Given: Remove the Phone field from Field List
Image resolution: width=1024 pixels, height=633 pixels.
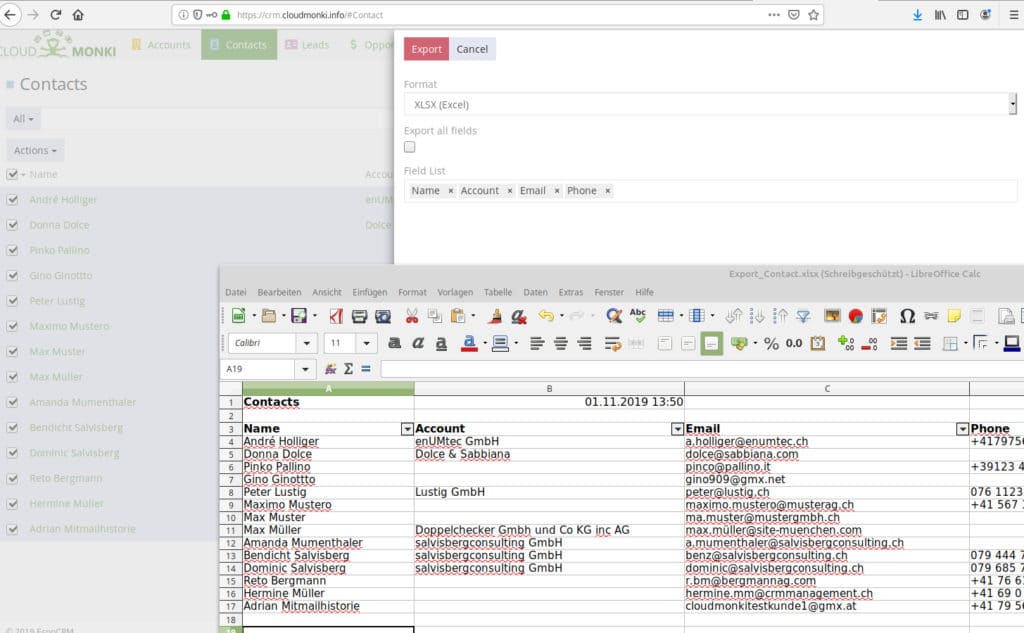Looking at the screenshot, I should [x=607, y=191].
